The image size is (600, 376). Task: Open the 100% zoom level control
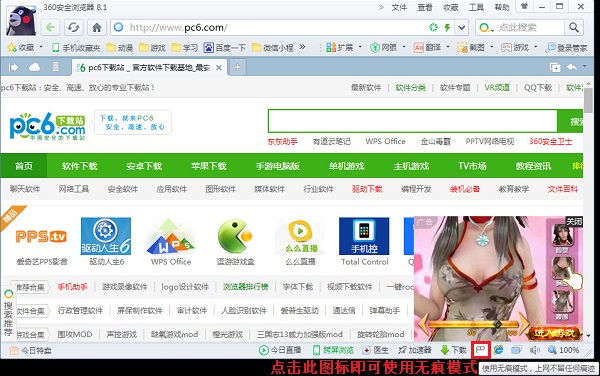point(564,350)
